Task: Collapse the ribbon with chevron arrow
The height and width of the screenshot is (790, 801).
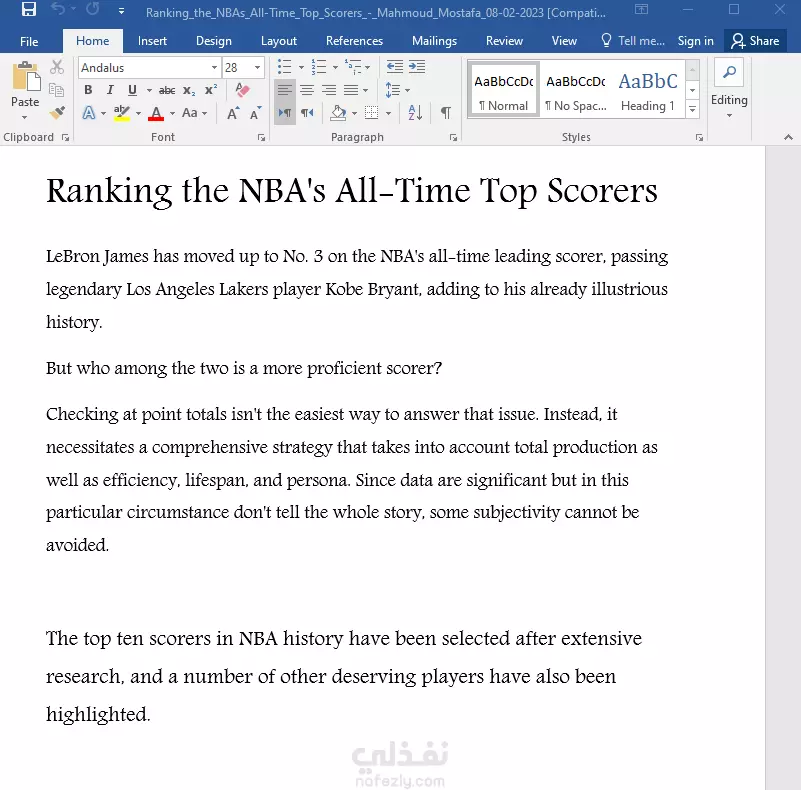Action: click(788, 137)
